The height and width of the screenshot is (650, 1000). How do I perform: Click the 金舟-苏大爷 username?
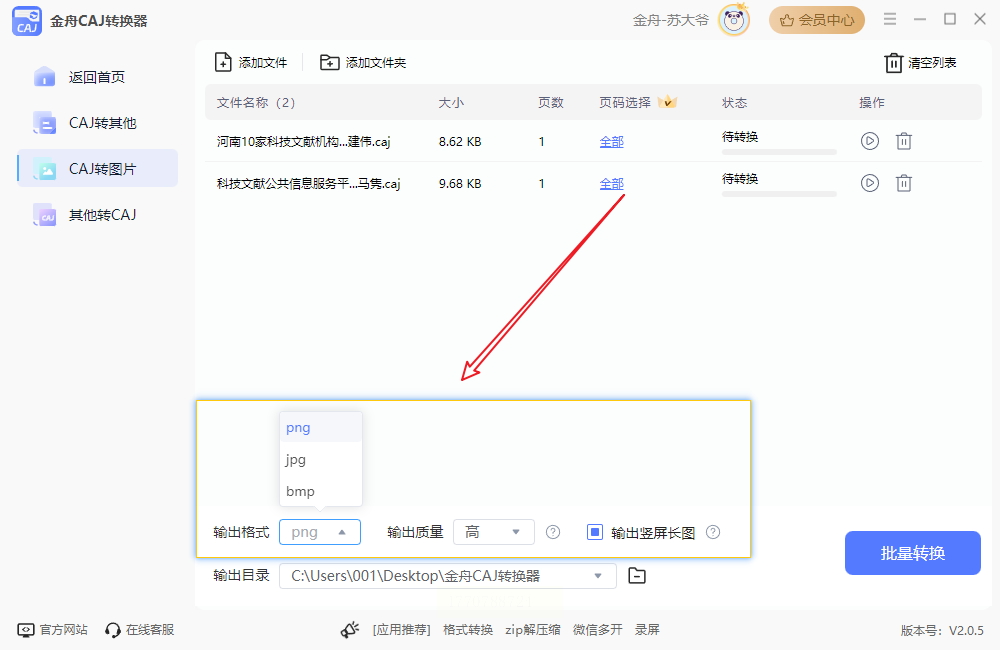coord(670,20)
